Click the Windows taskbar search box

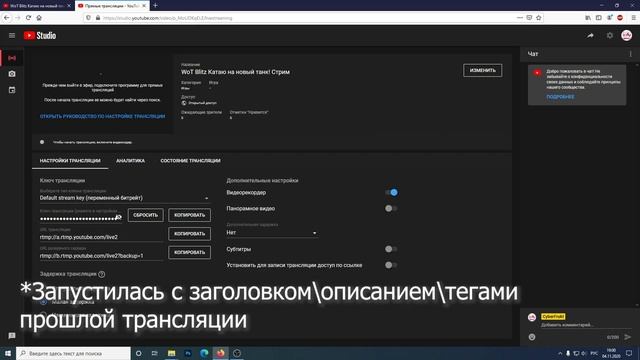point(73,353)
